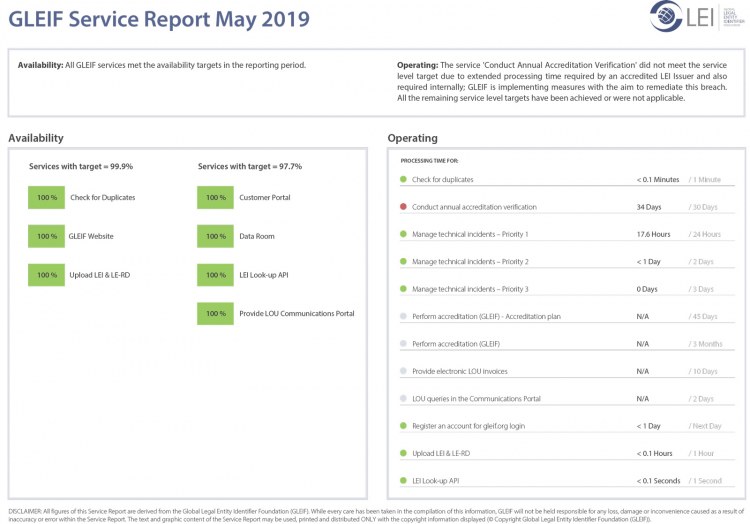Viewport: 750px width, 524px height.
Task: Click the green 100 % box for GLEIF Website
Action: 46,236
